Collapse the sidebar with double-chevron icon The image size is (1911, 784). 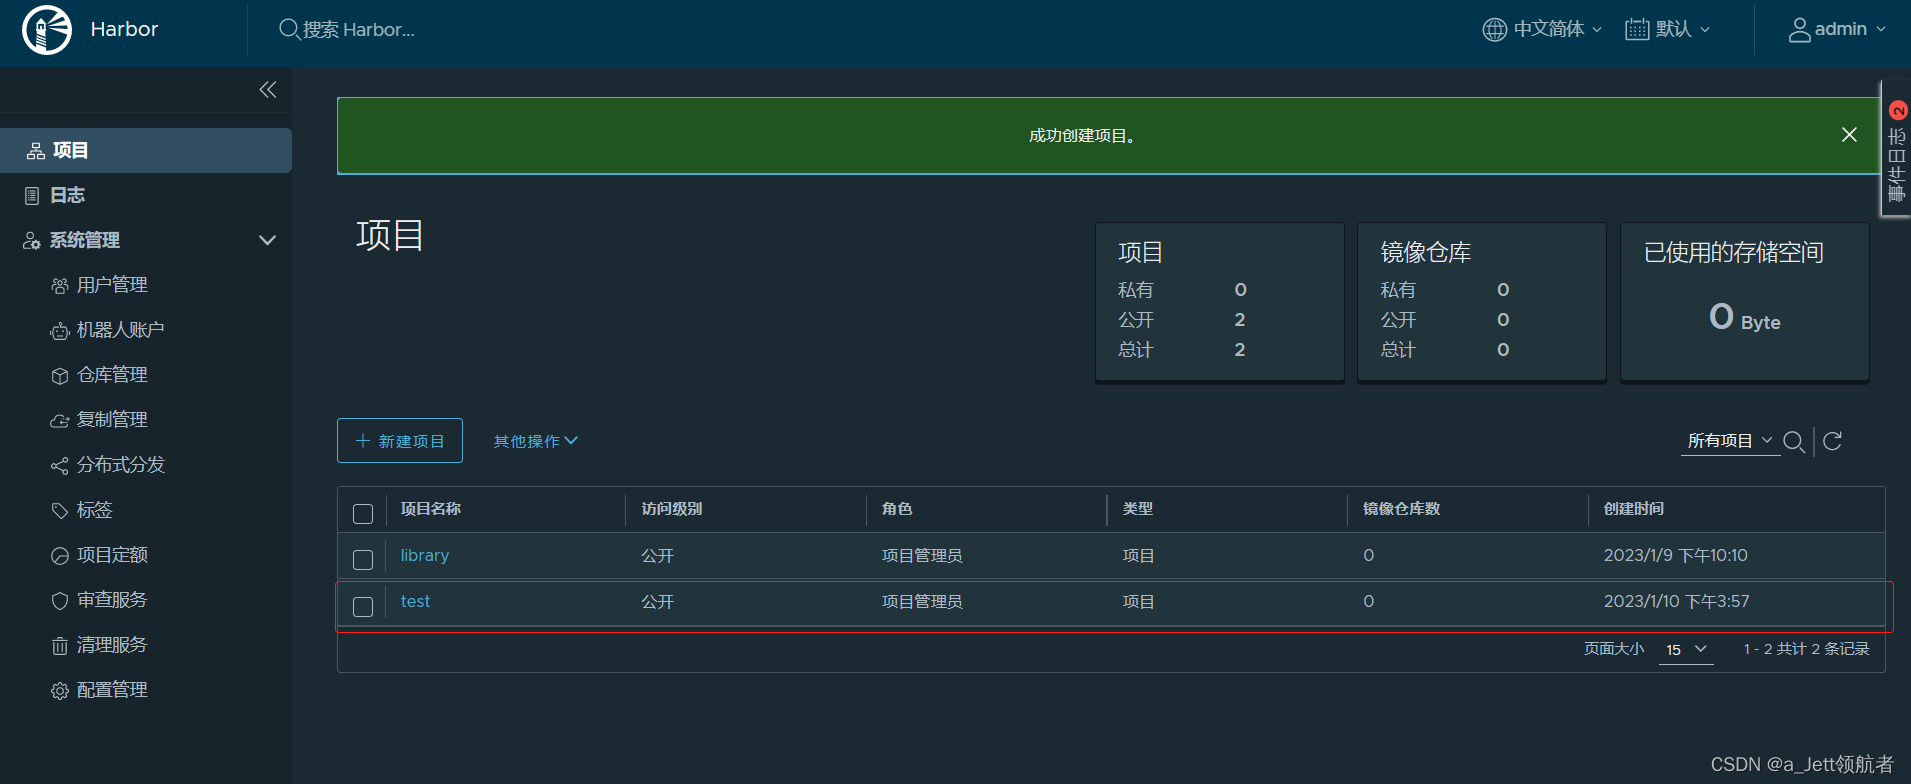tap(267, 90)
